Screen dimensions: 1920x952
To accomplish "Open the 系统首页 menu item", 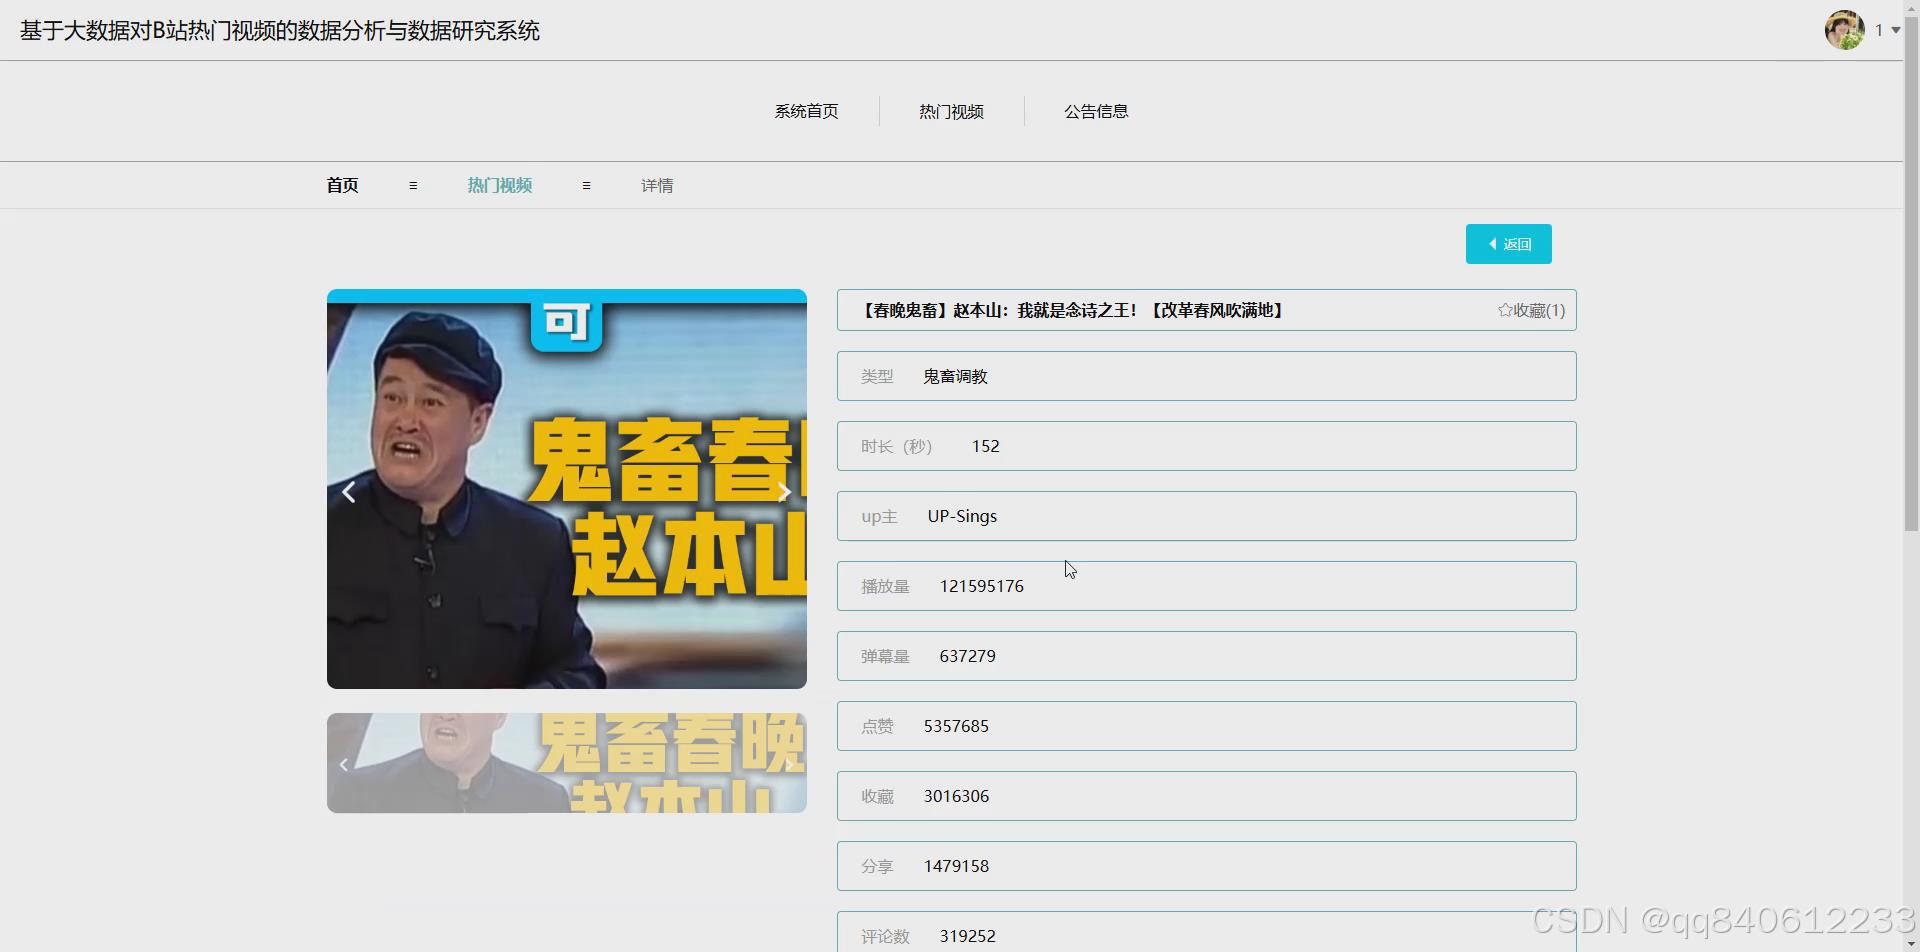I will pyautogui.click(x=806, y=111).
